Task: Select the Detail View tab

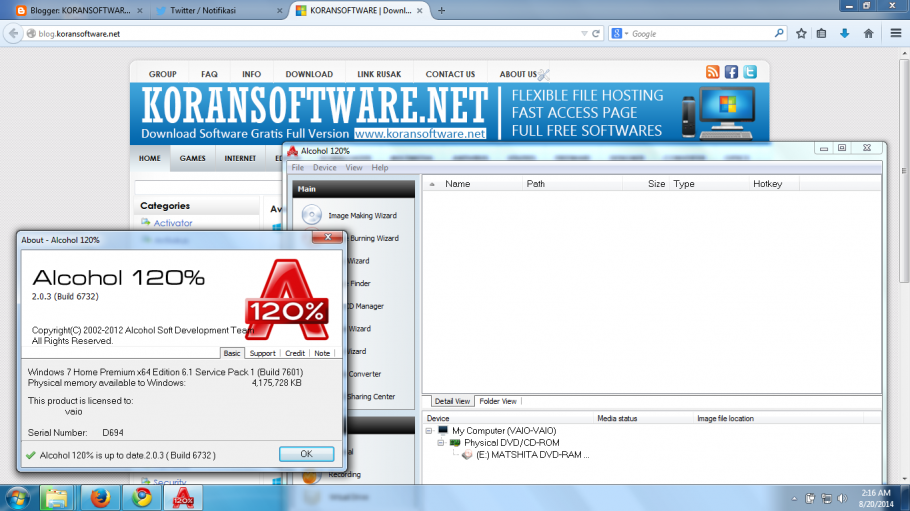Action: point(452,401)
